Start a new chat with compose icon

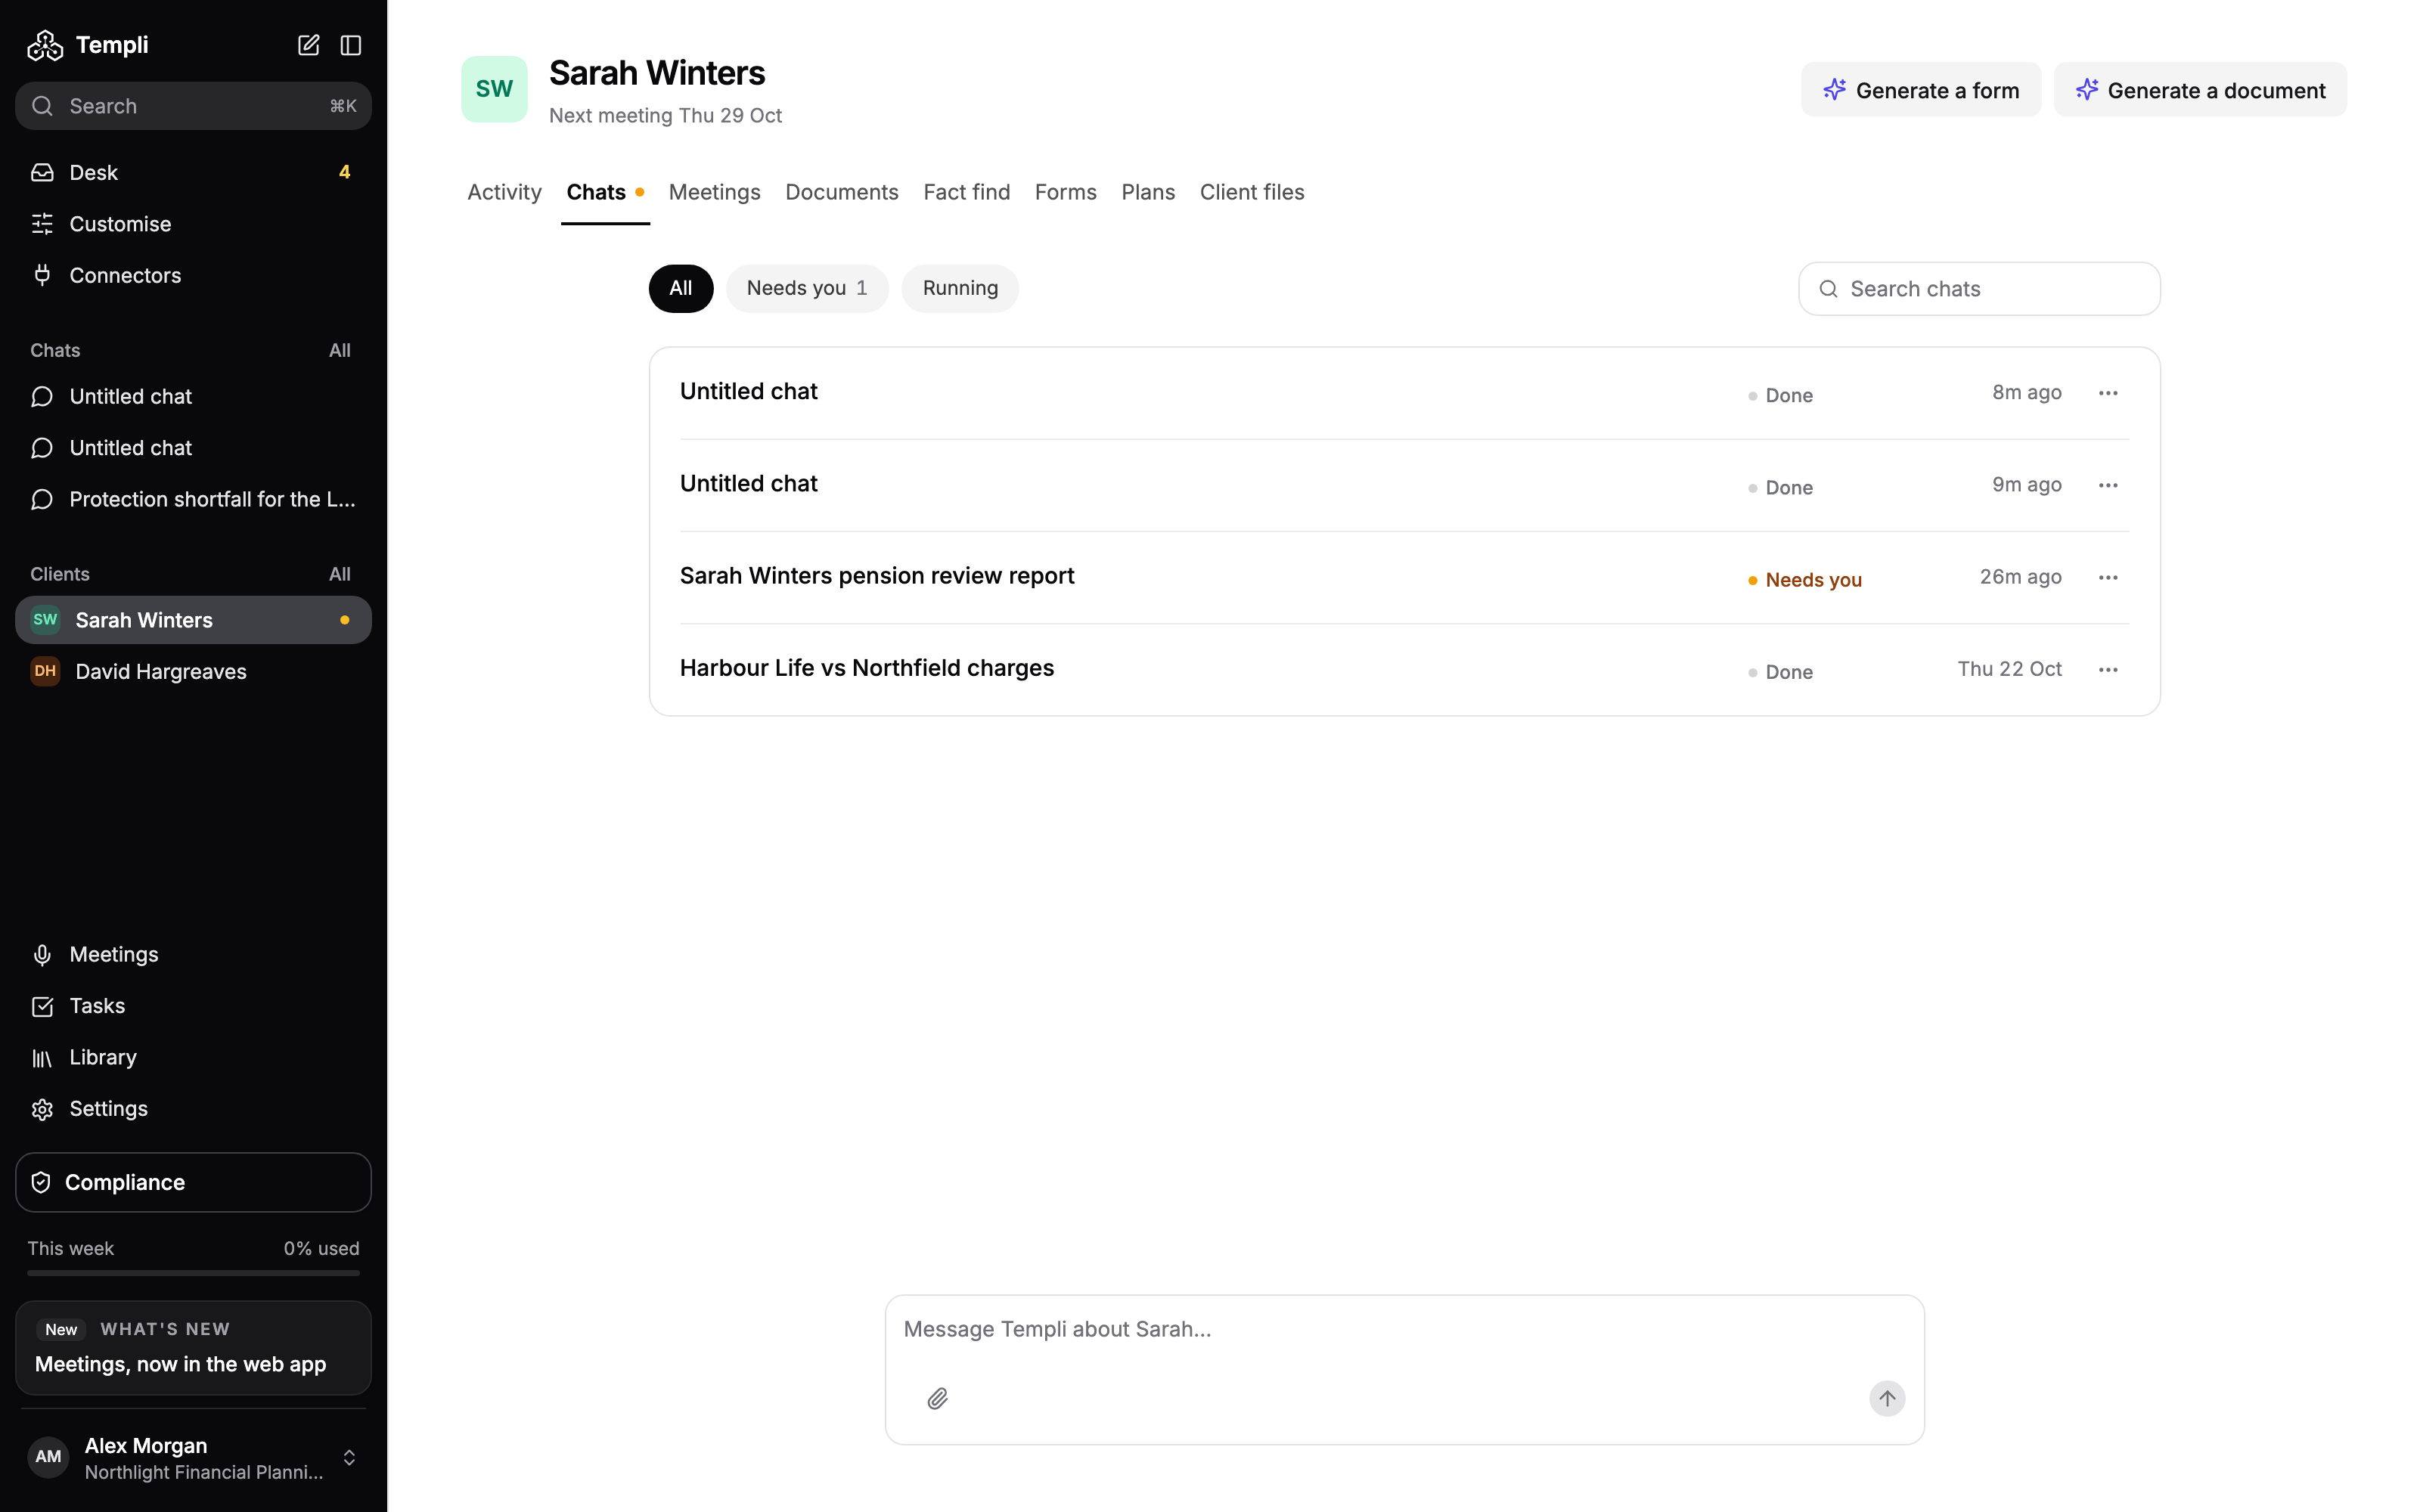click(309, 45)
